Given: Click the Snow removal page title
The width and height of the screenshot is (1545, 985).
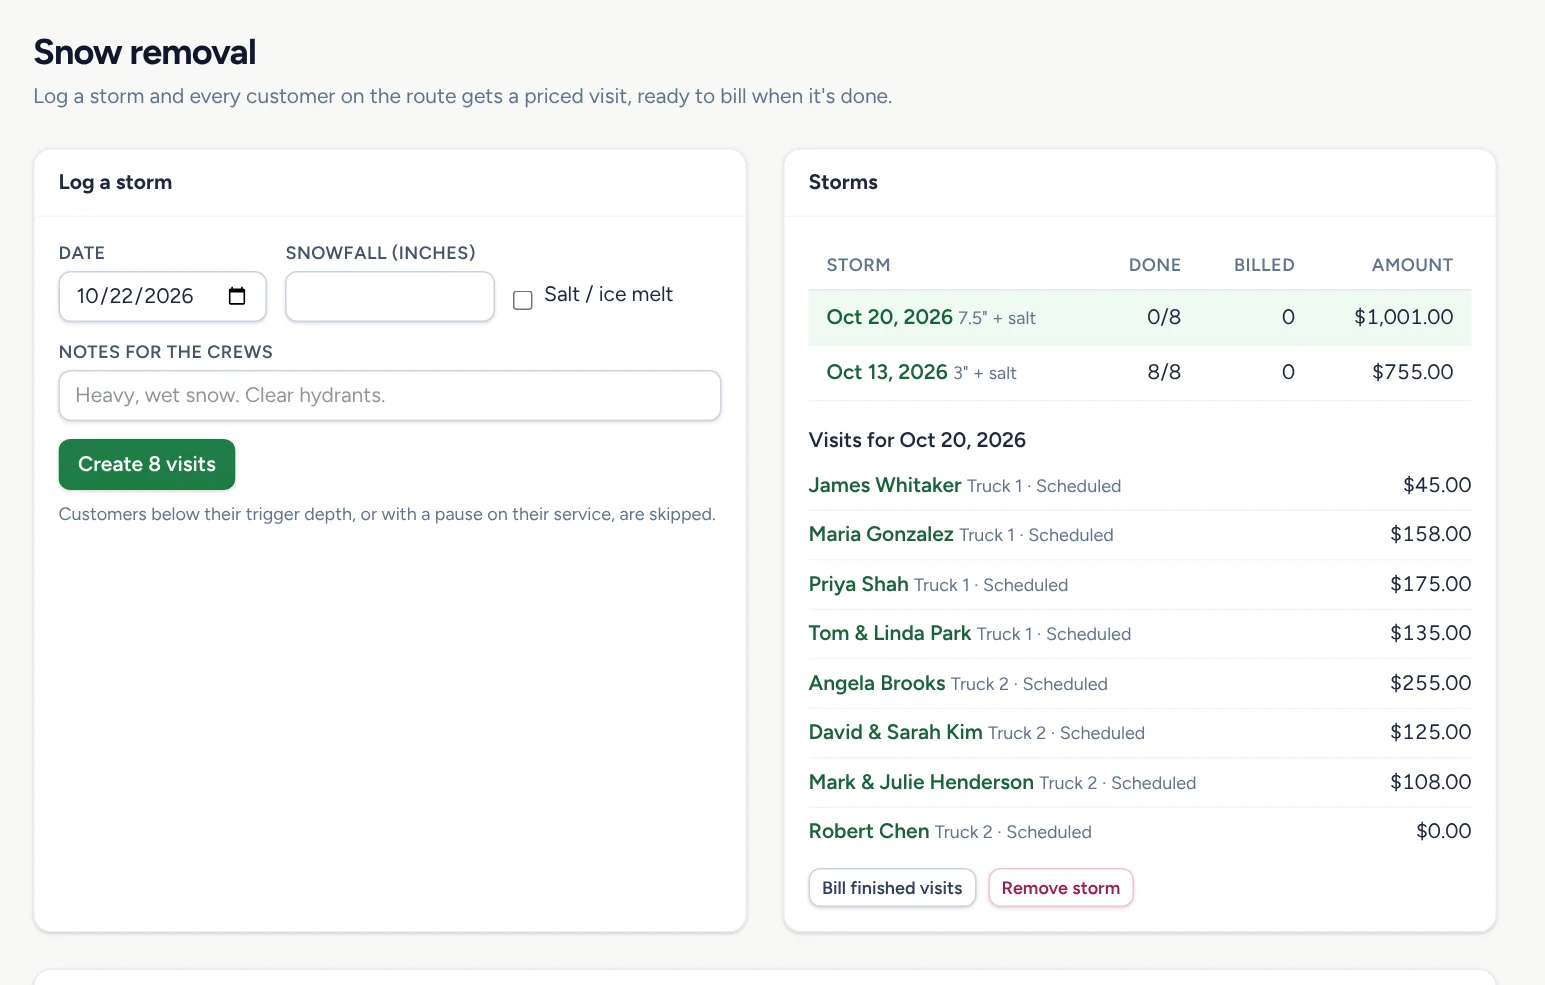Looking at the screenshot, I should (145, 52).
